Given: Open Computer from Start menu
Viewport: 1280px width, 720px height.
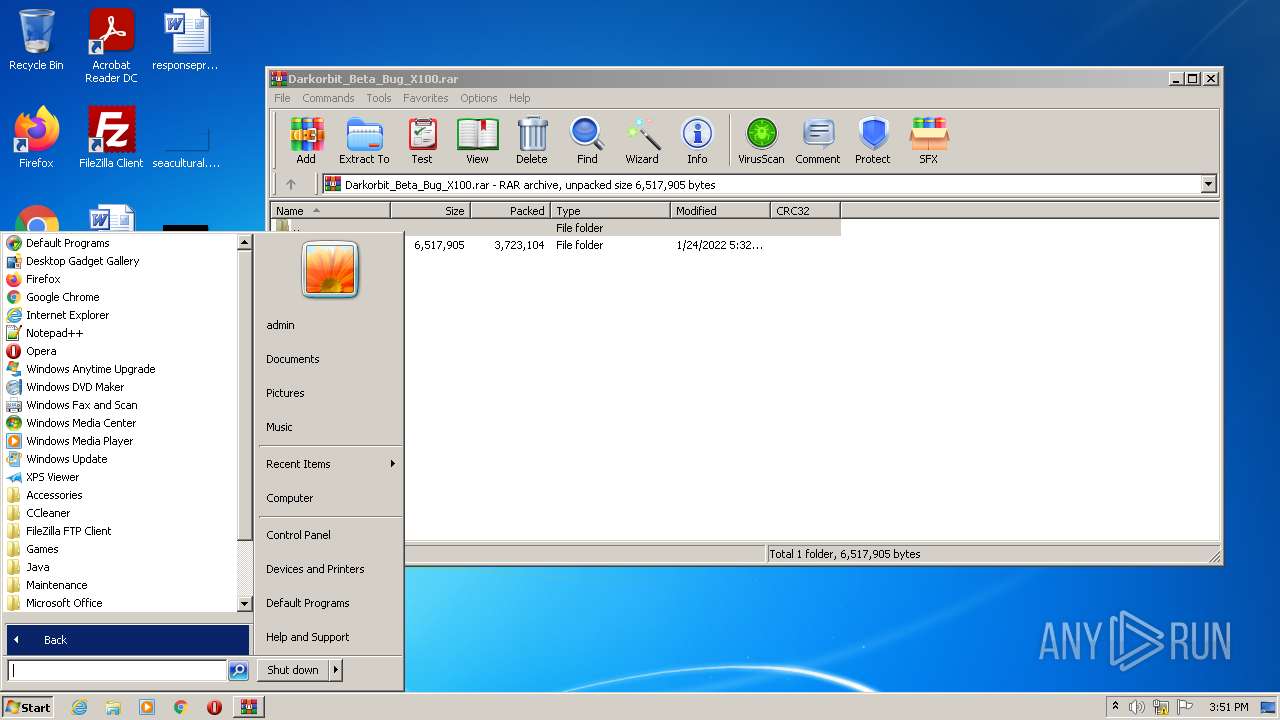Looking at the screenshot, I should click(289, 498).
